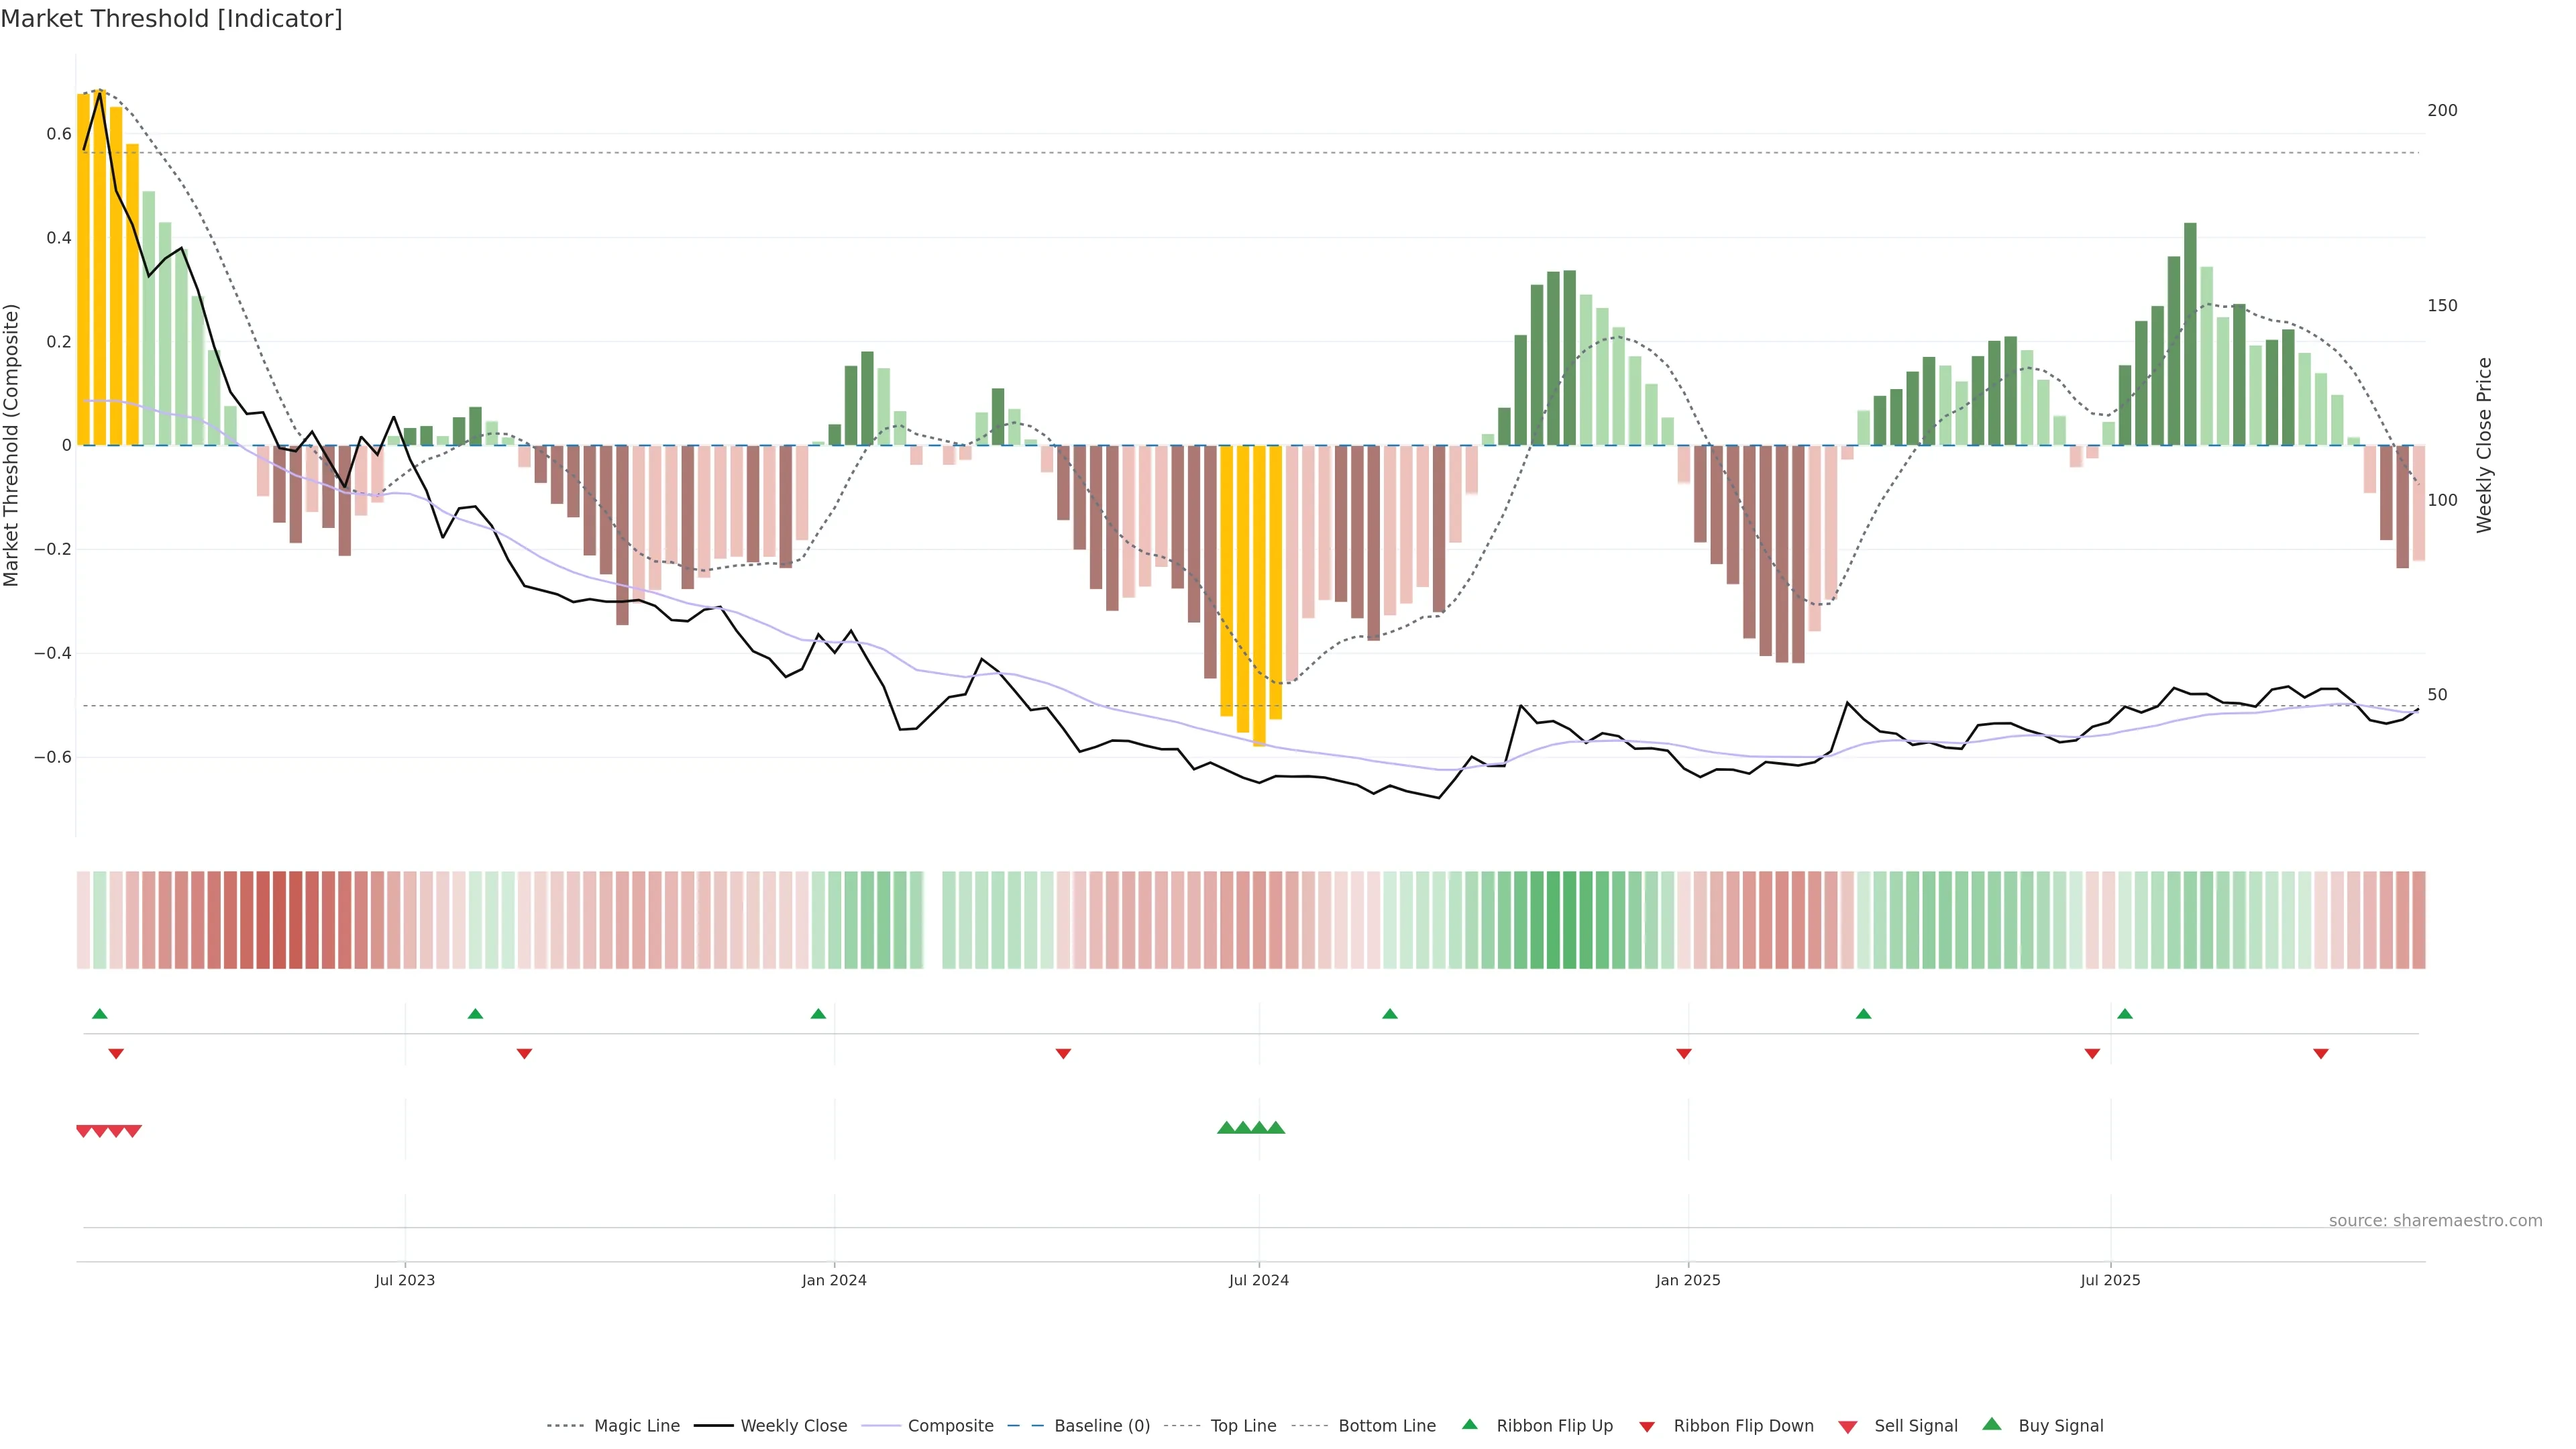This screenshot has width=2576, height=1449.
Task: Click the Market Threshold [Indicator] title
Action: (171, 19)
